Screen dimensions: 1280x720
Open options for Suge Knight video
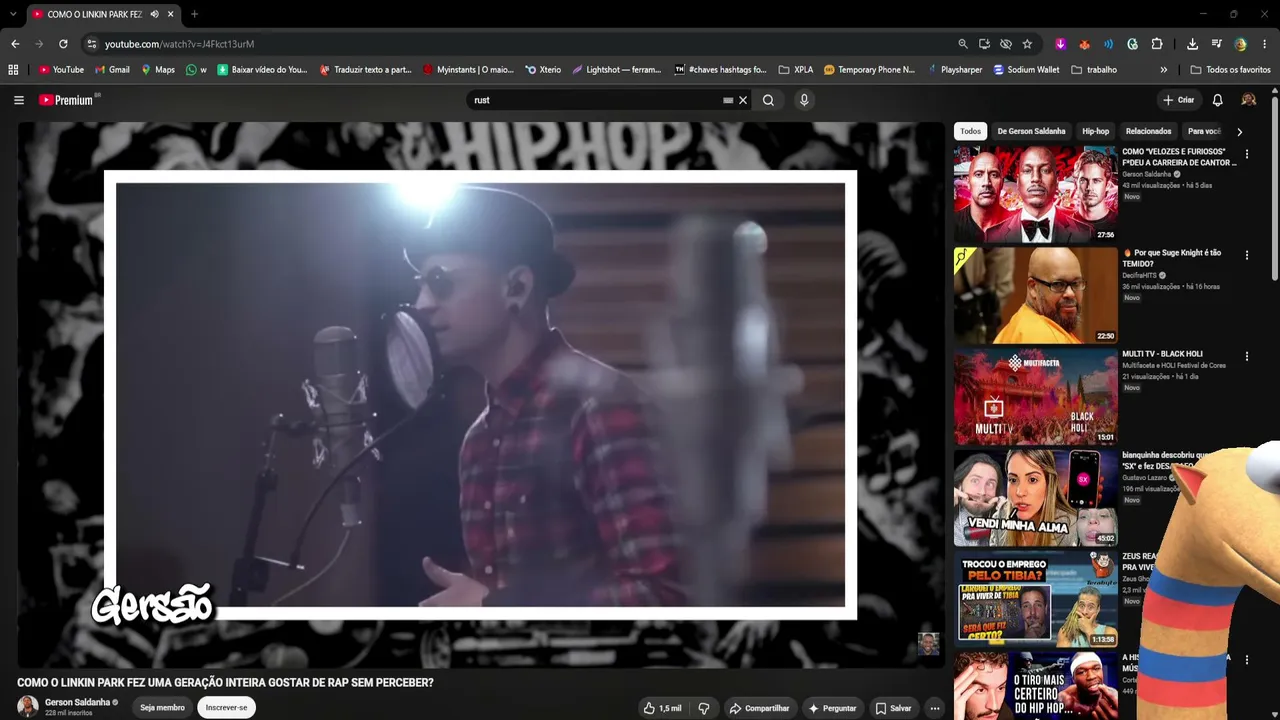point(1246,255)
